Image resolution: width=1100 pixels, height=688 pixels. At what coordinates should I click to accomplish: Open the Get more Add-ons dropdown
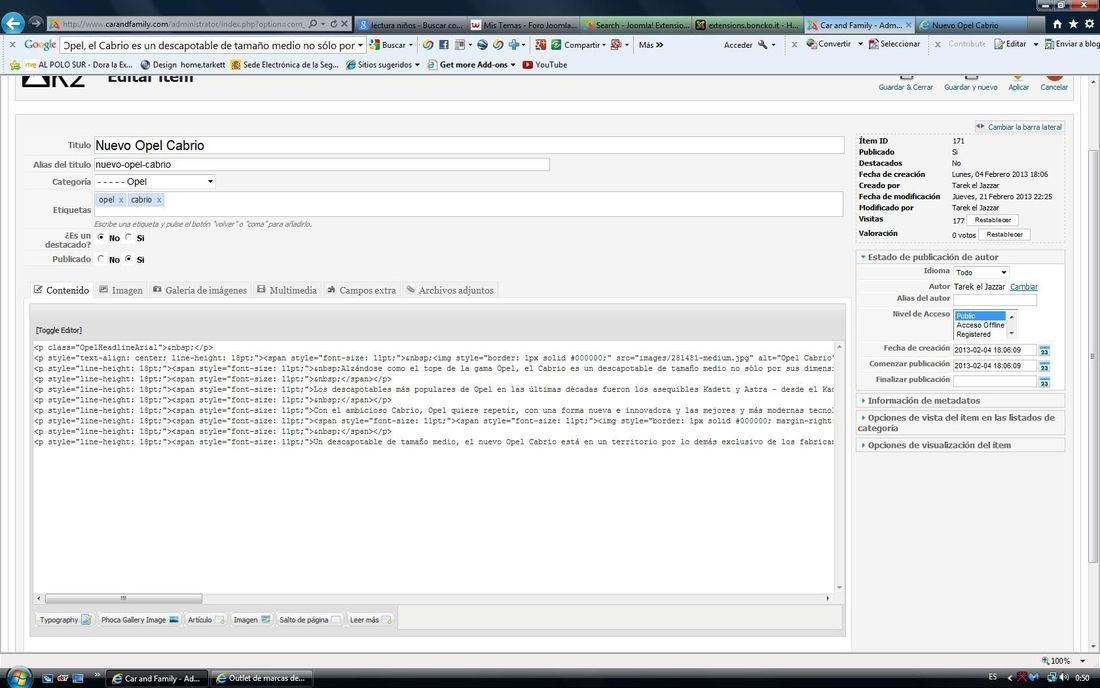pos(471,65)
